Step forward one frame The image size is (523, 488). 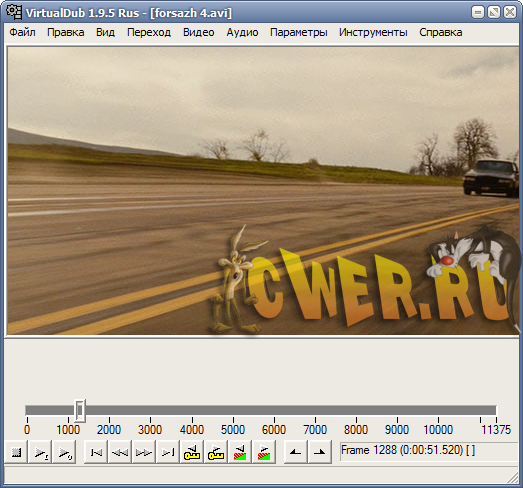click(144, 452)
